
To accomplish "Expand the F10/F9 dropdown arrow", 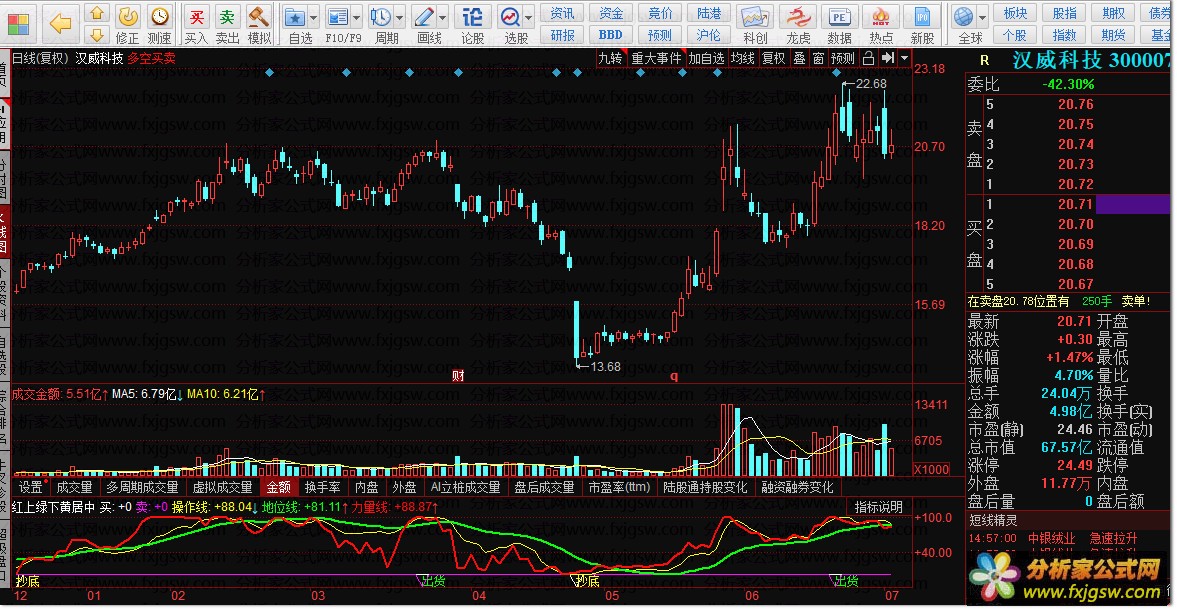I will pyautogui.click(x=357, y=17).
